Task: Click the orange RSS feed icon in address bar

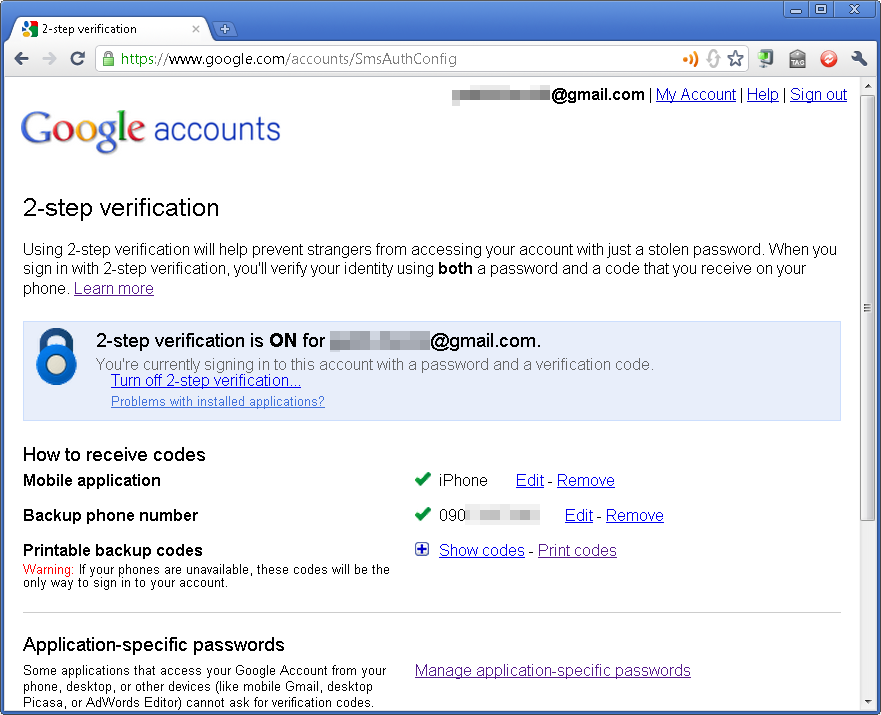Action: [x=691, y=58]
